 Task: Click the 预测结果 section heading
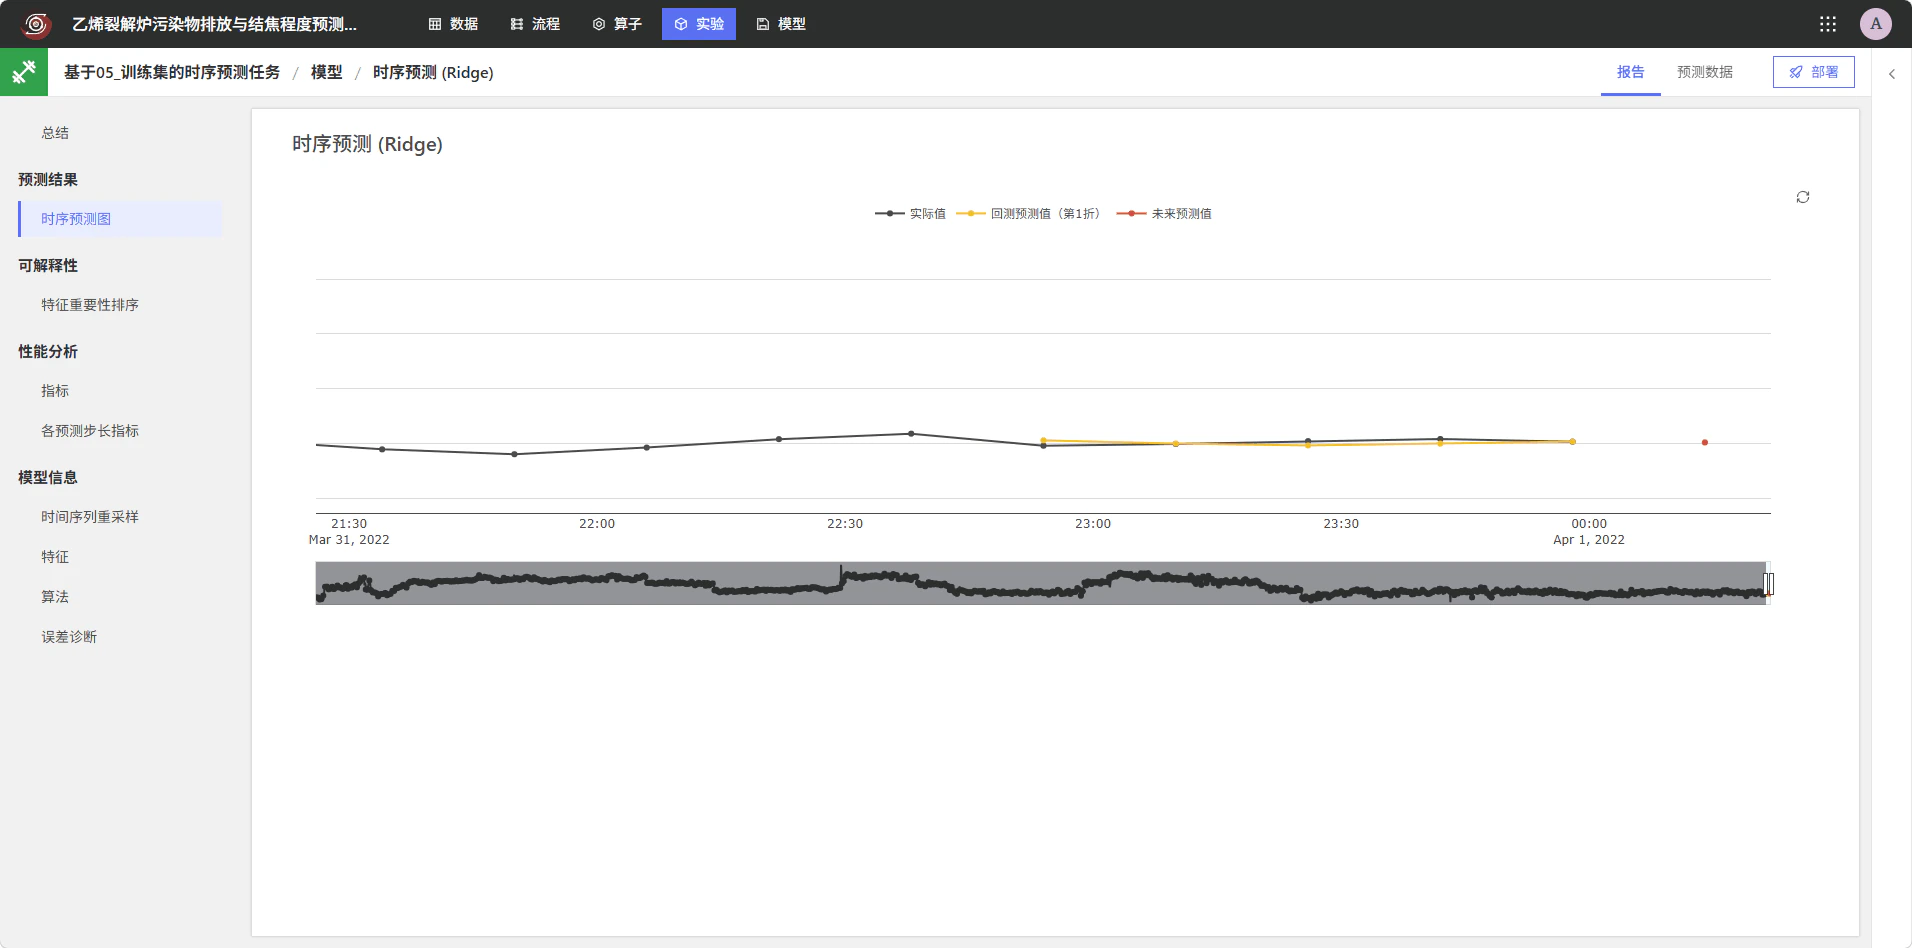48,179
